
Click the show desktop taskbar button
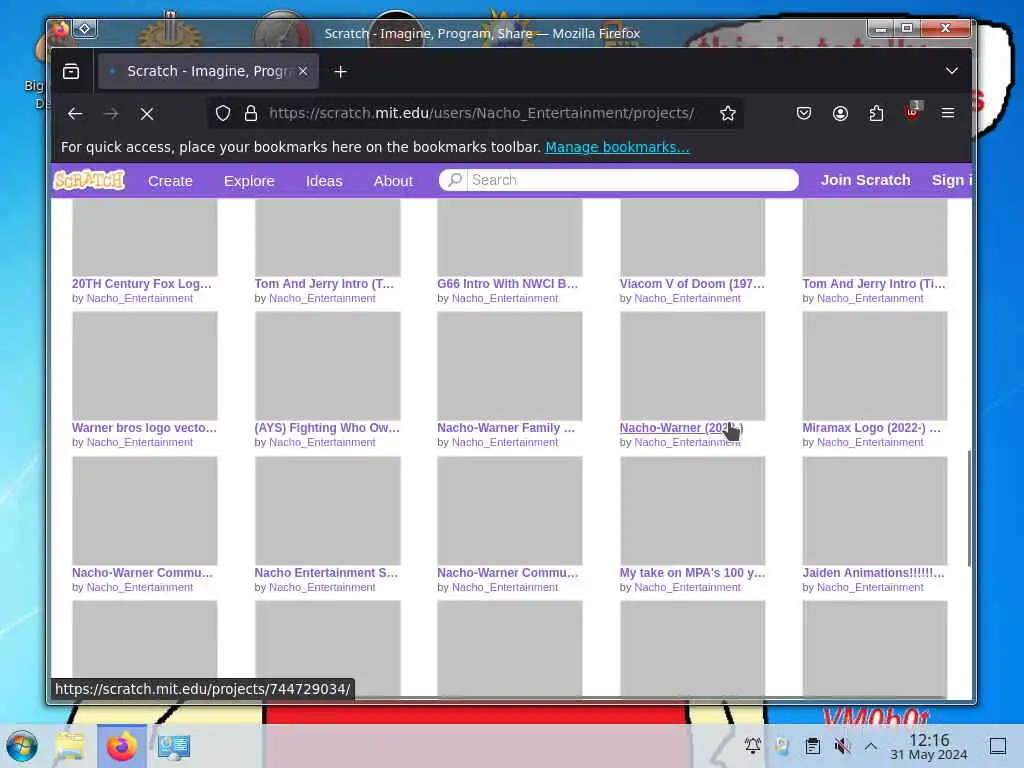[x=998, y=746]
